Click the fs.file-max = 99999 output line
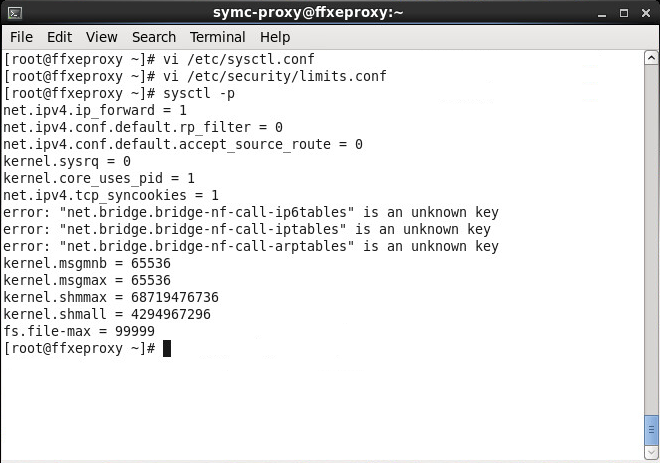Viewport: 660px width, 463px height. coord(79,331)
